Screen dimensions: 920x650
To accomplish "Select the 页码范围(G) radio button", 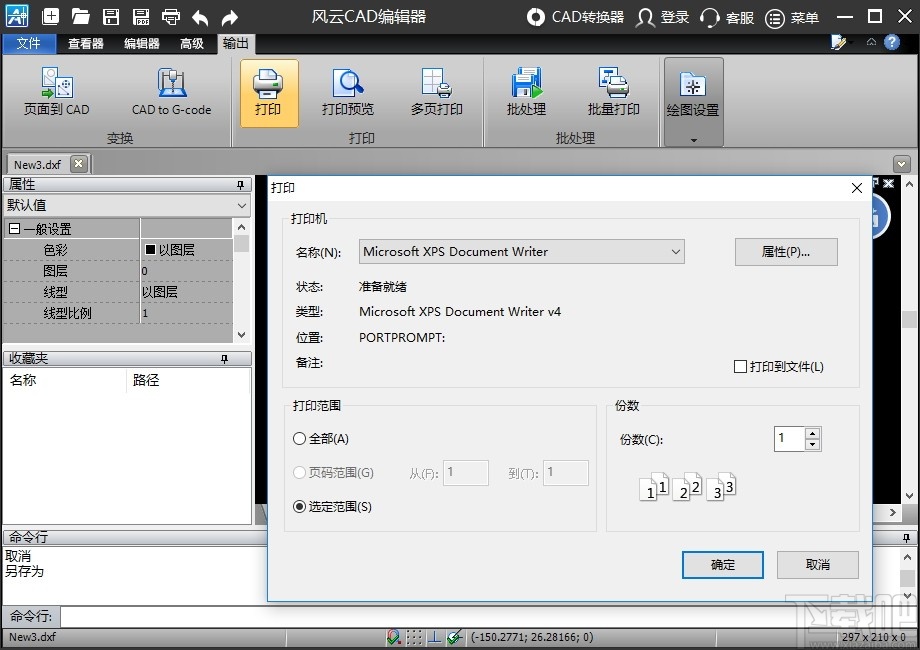I will coord(299,472).
